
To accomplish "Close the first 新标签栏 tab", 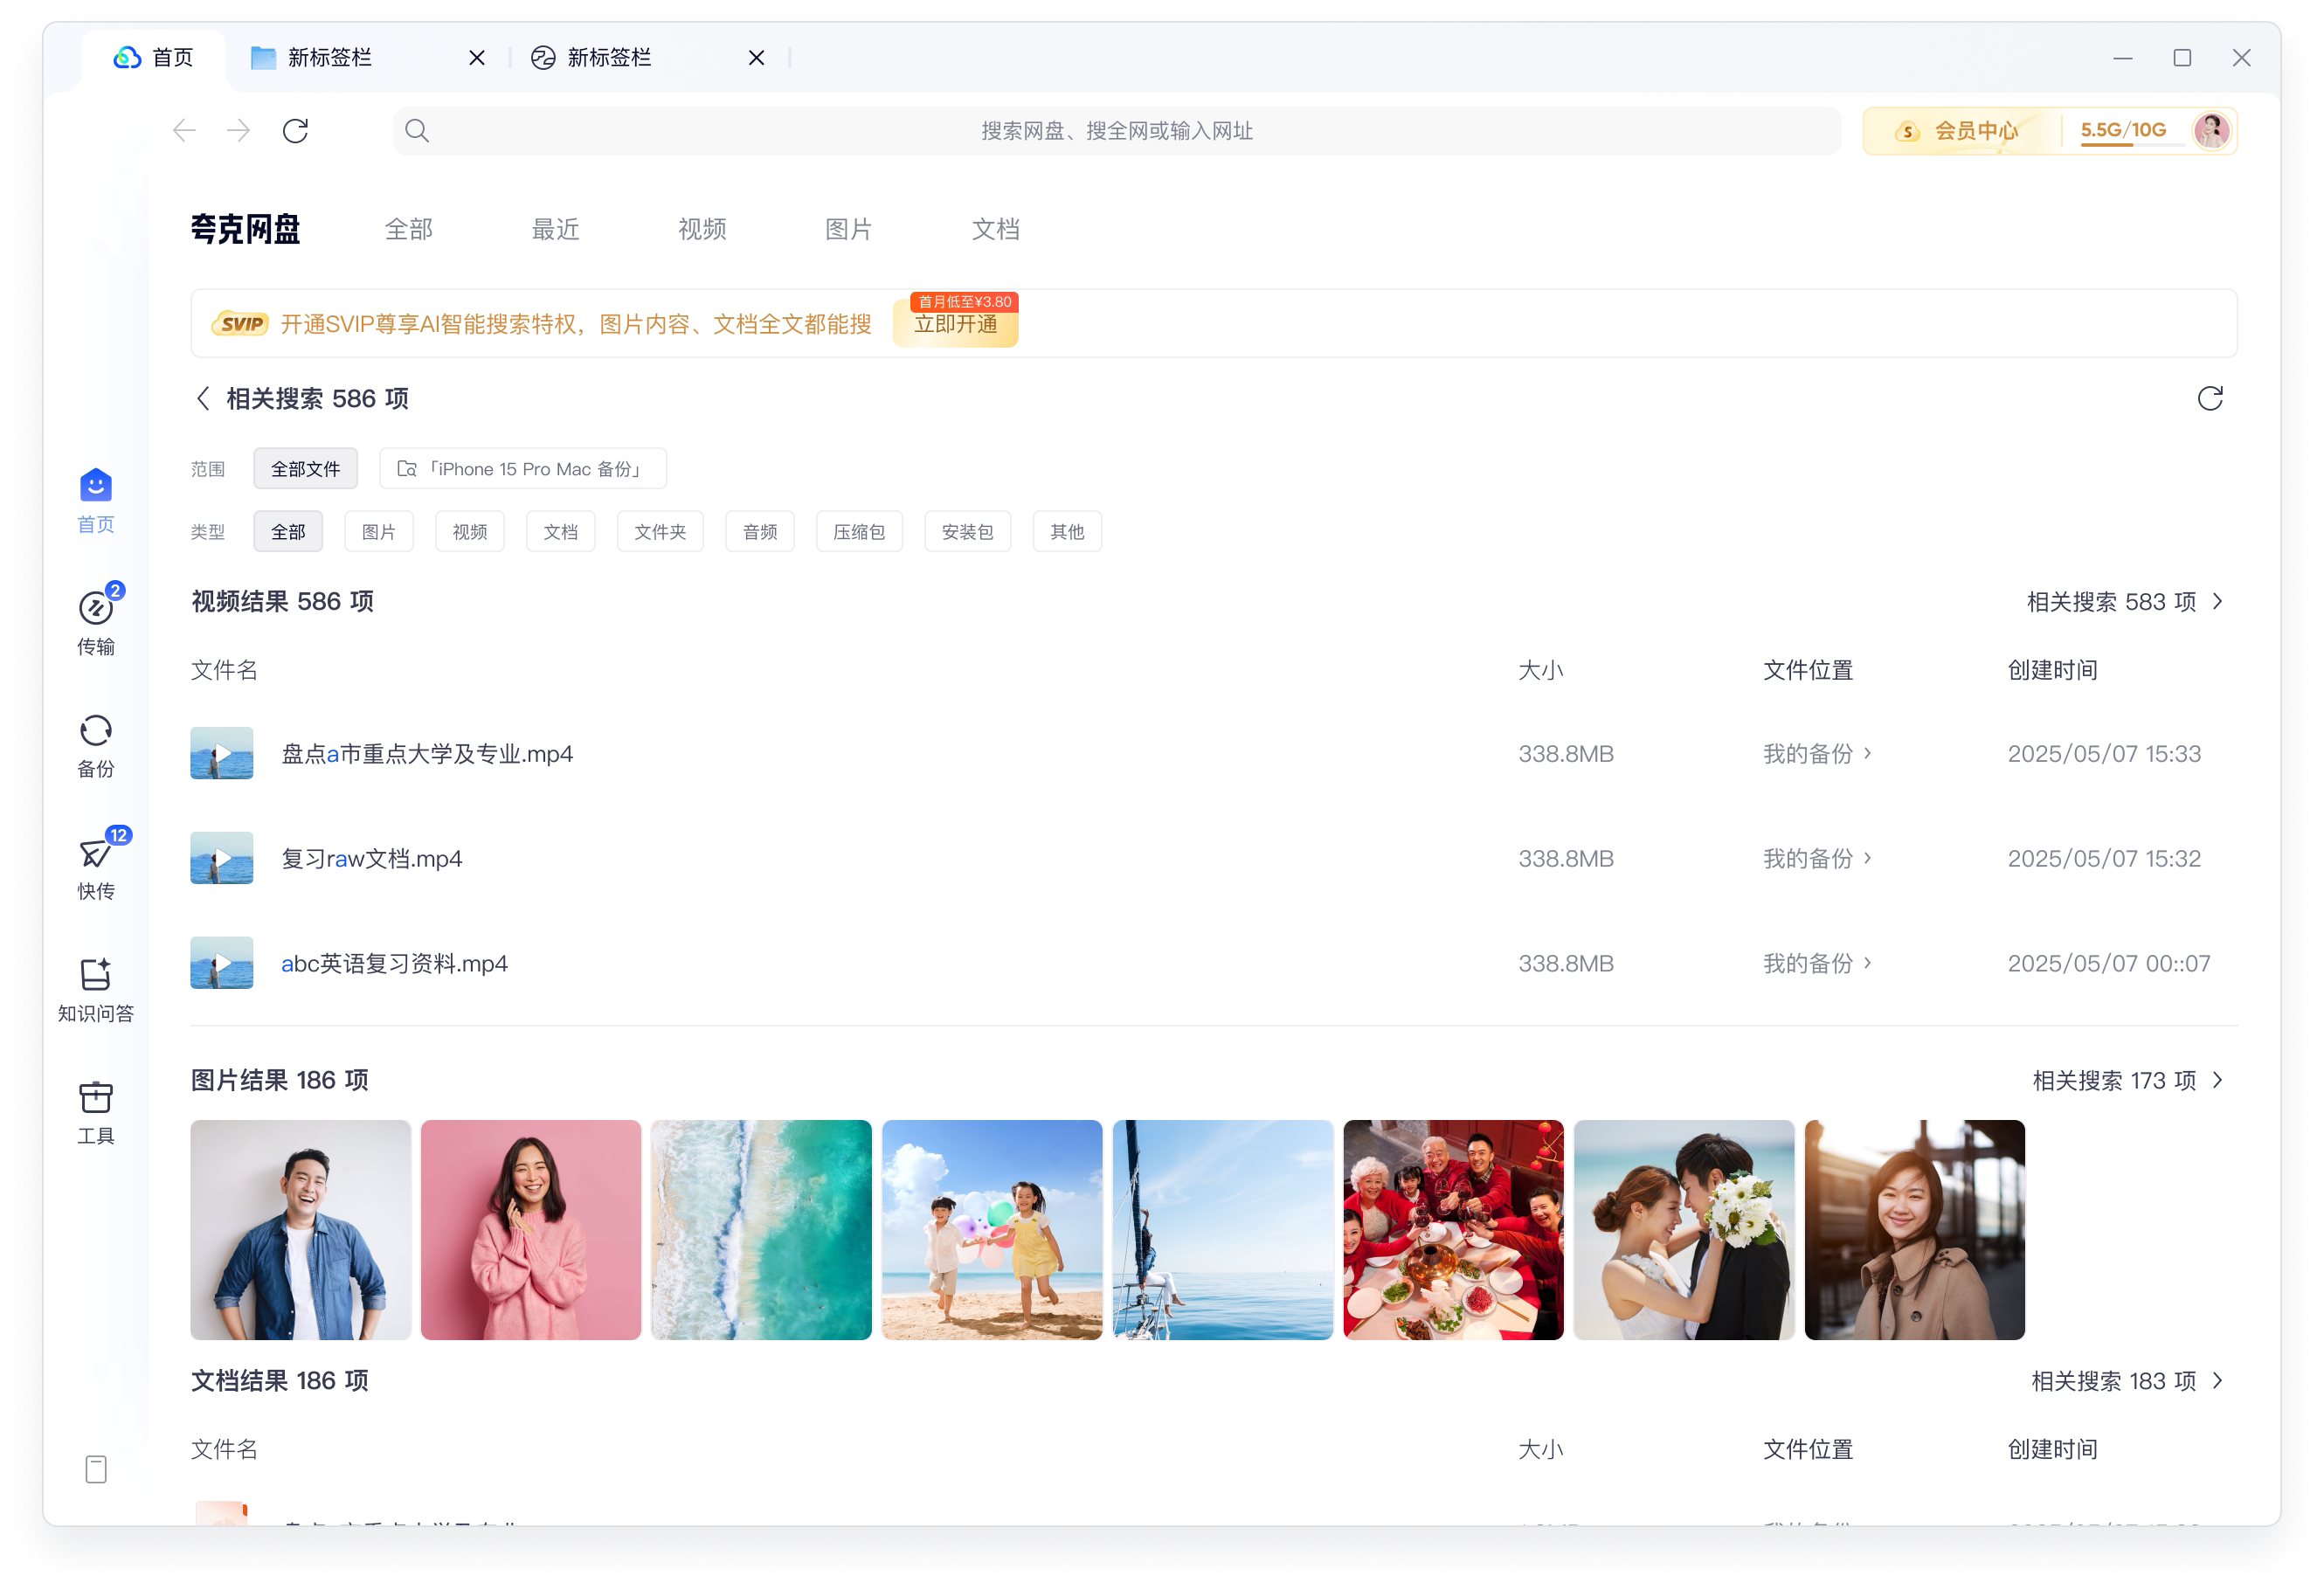I will pos(477,58).
